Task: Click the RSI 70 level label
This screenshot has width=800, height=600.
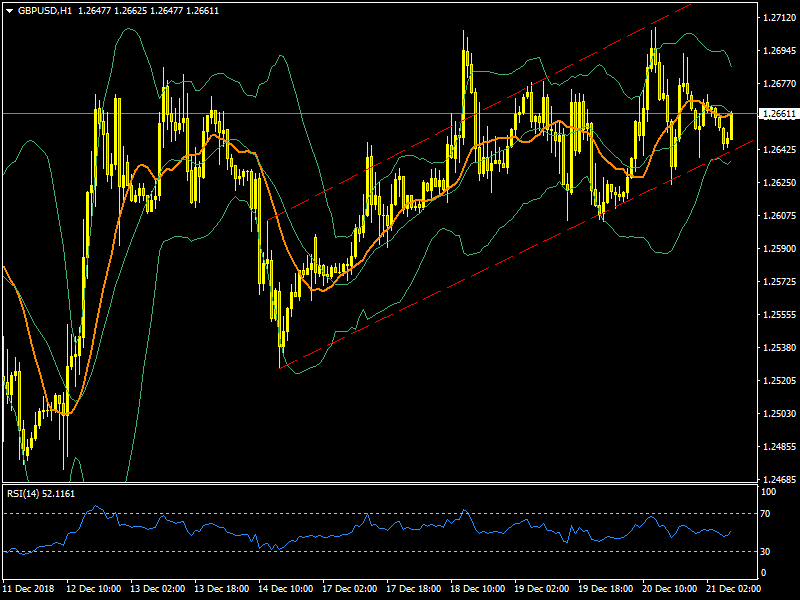Action: point(767,513)
